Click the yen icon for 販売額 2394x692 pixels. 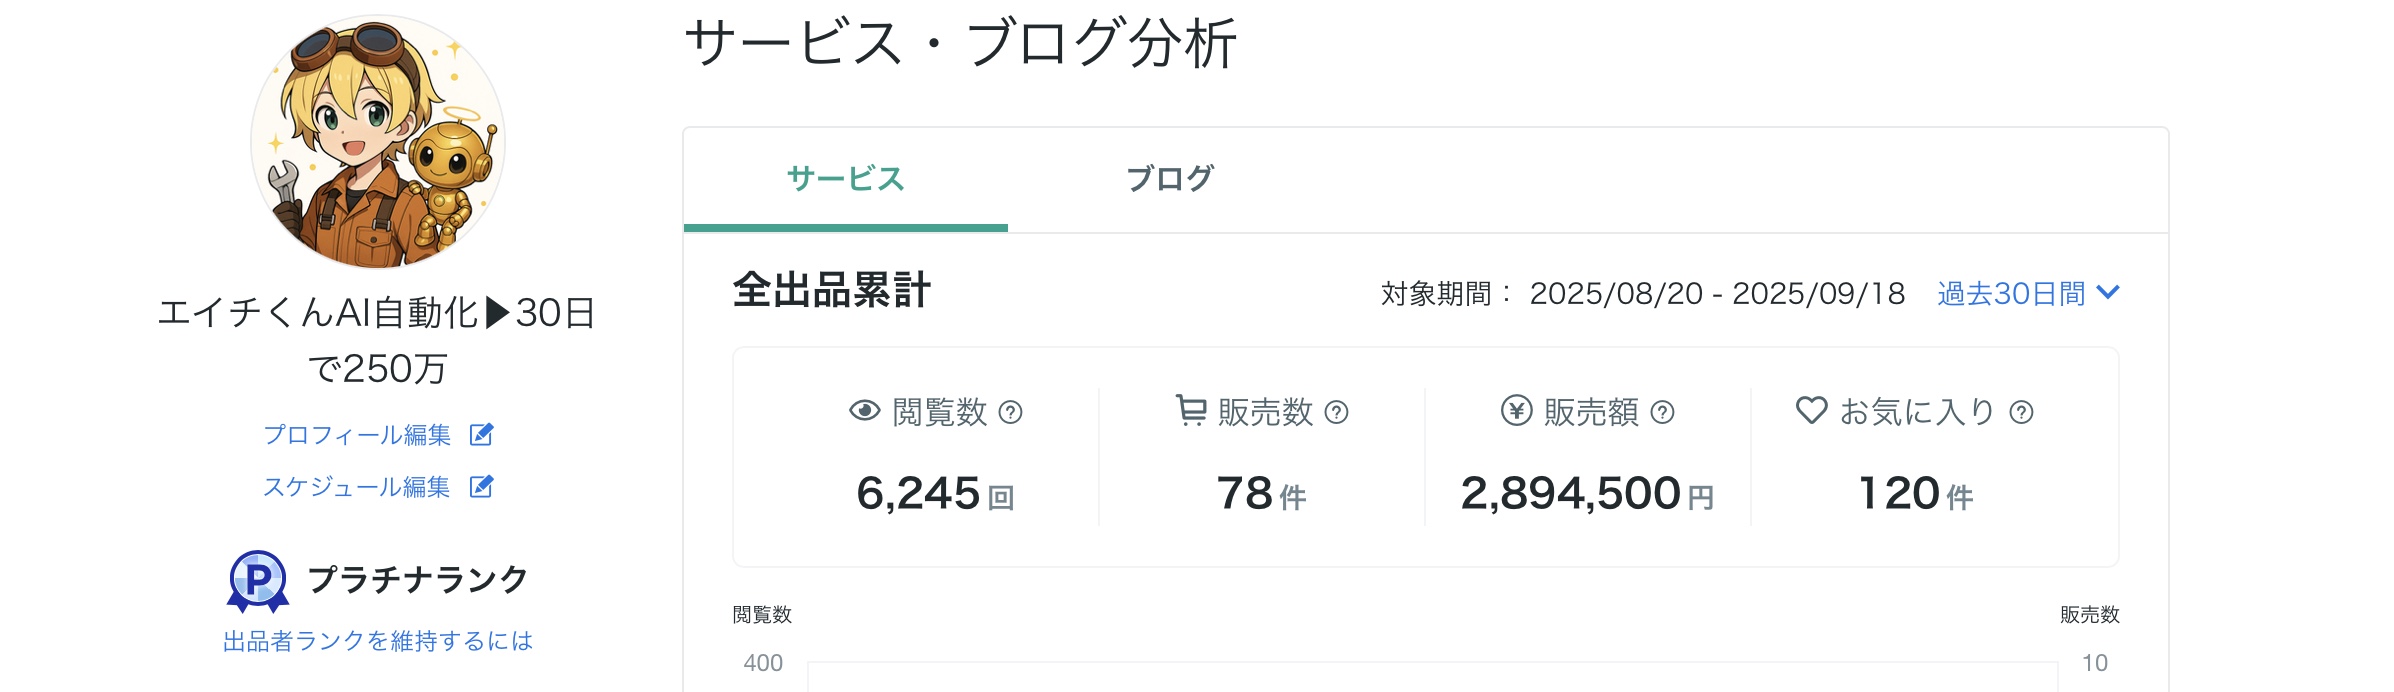pyautogui.click(x=1516, y=411)
